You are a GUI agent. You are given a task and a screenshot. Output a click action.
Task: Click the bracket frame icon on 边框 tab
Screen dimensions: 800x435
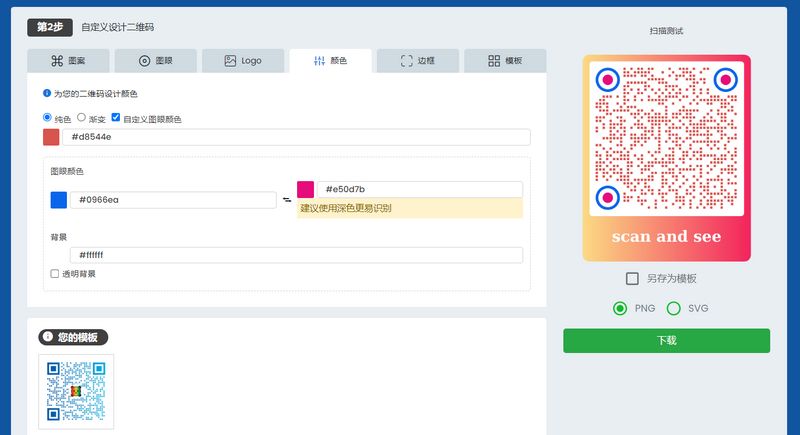[x=407, y=61]
